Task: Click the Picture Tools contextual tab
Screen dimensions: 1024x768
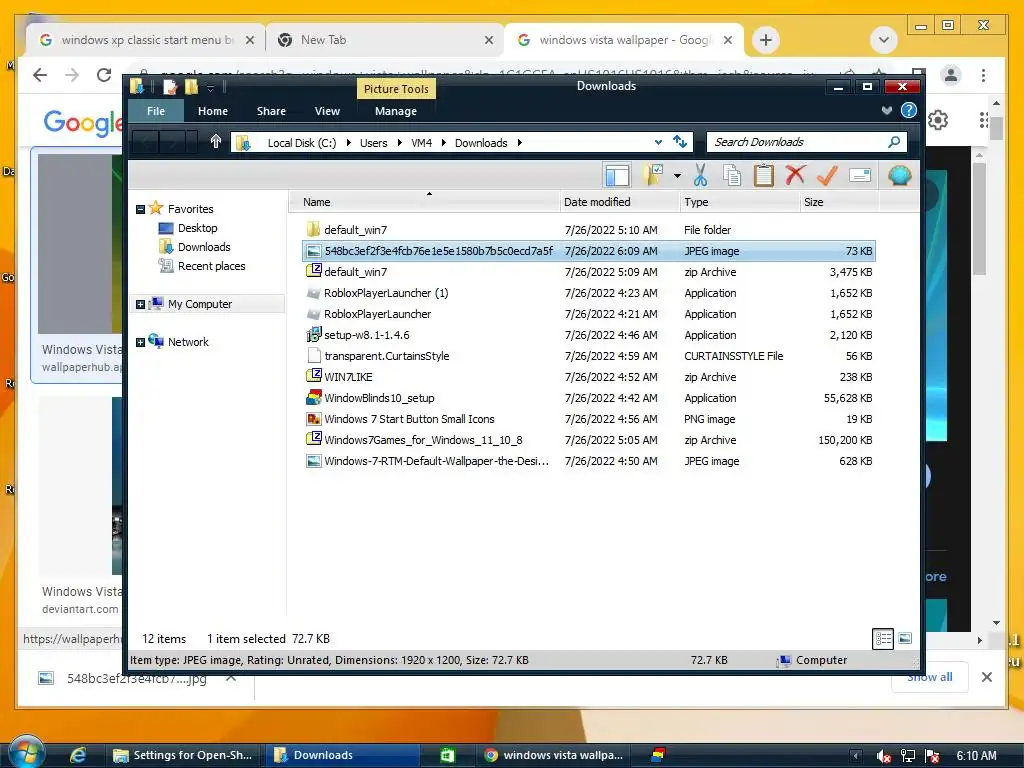Action: coord(396,89)
